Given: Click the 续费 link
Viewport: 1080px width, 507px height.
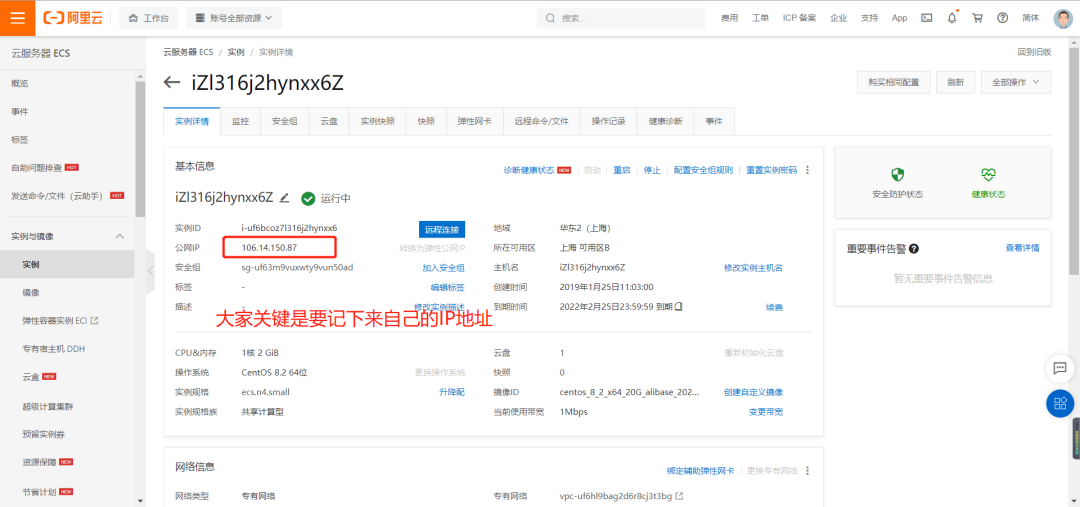Looking at the screenshot, I should click(x=774, y=307).
